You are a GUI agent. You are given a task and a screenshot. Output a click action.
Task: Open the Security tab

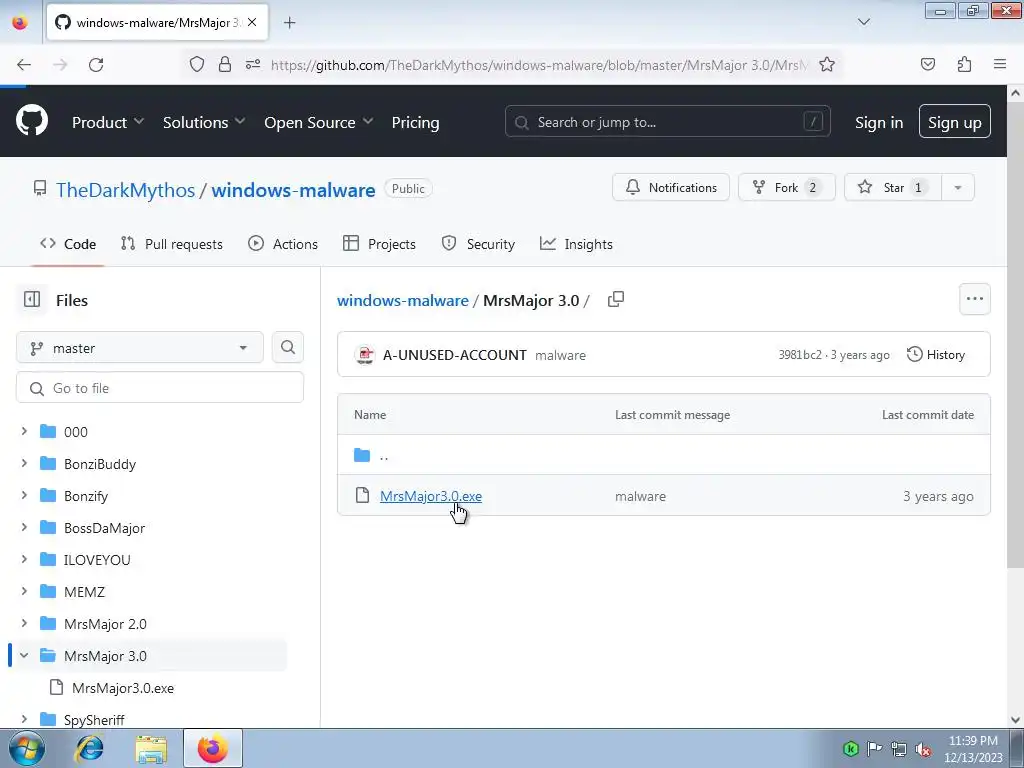click(x=478, y=244)
